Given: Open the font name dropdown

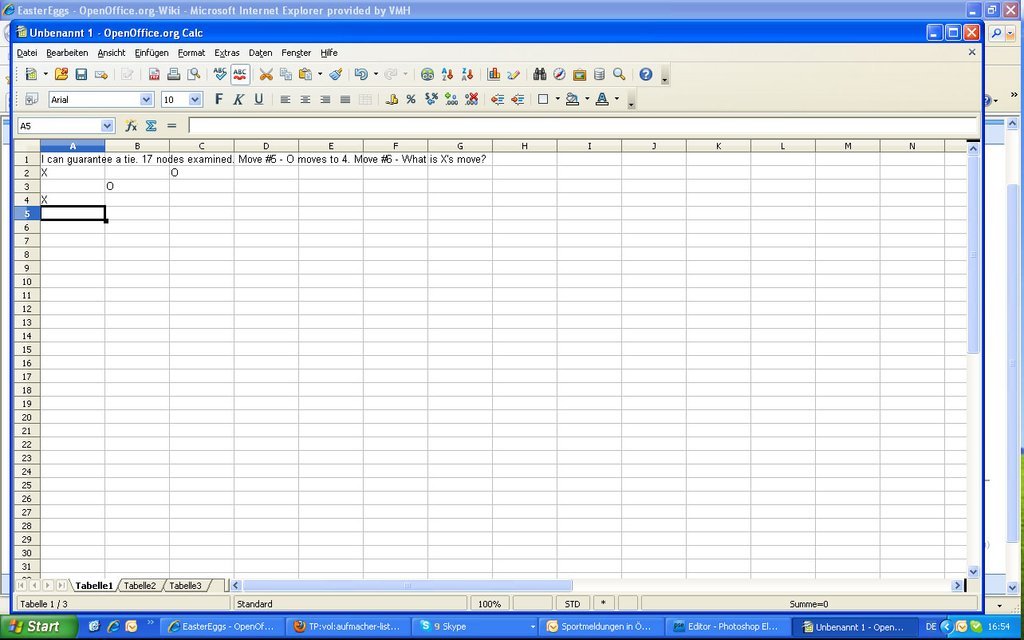Looking at the screenshot, I should [x=146, y=99].
